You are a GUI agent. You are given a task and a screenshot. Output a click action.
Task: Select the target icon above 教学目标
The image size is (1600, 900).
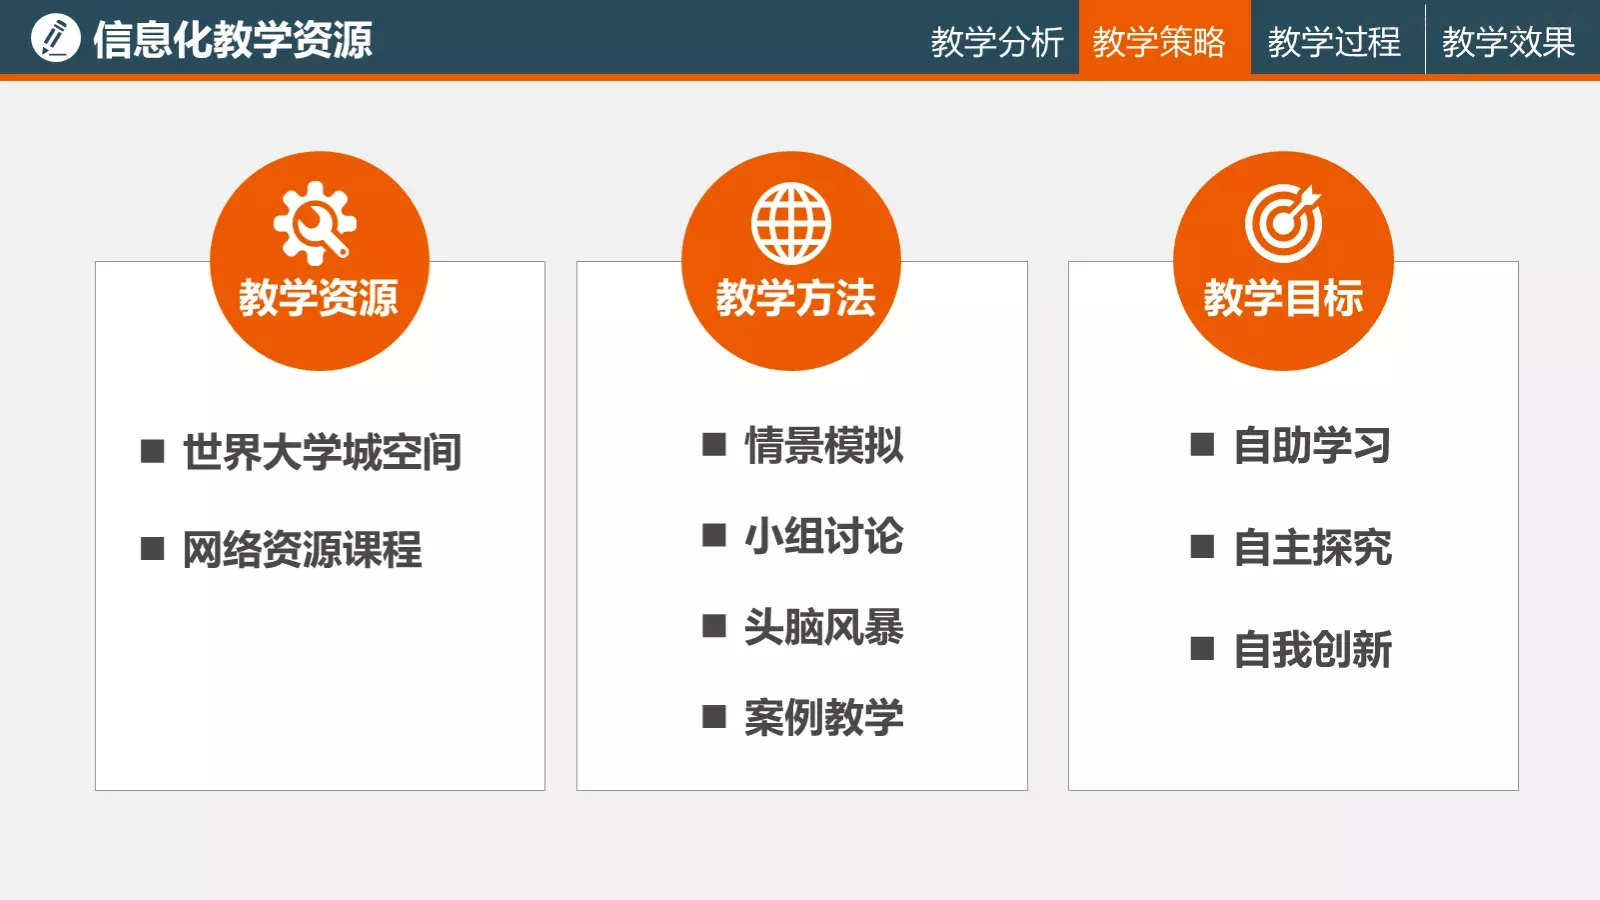(x=1283, y=220)
